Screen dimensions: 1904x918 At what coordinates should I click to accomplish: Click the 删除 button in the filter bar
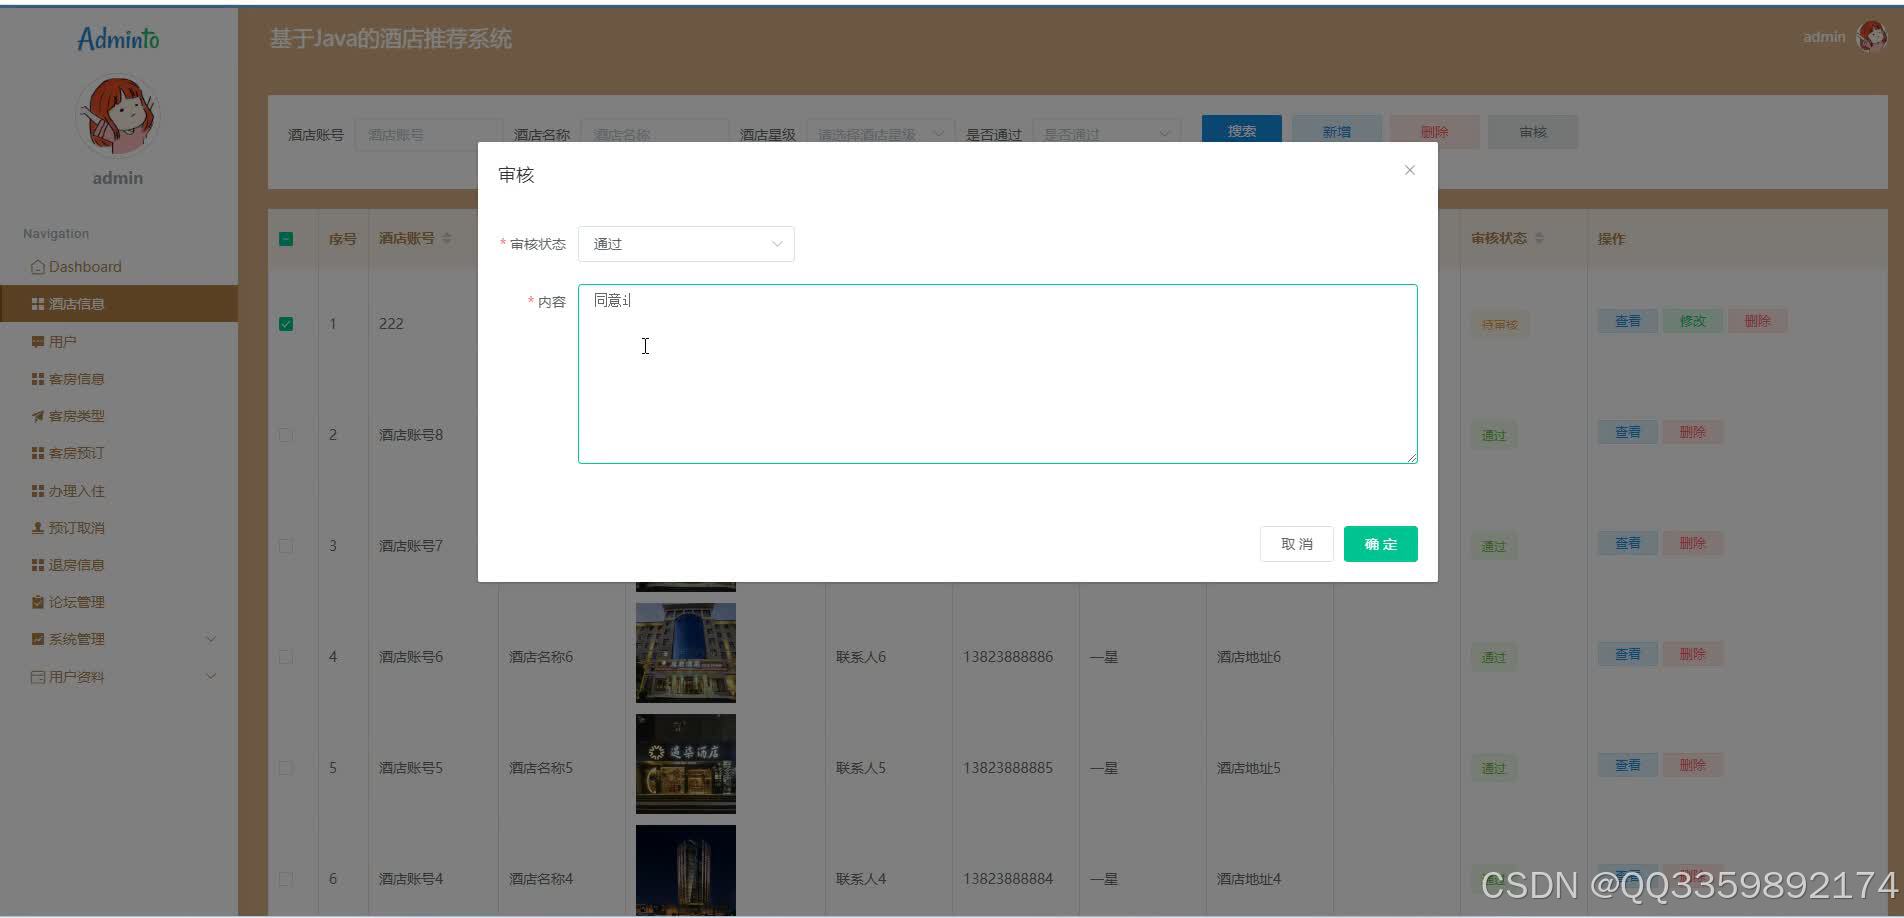coord(1434,131)
